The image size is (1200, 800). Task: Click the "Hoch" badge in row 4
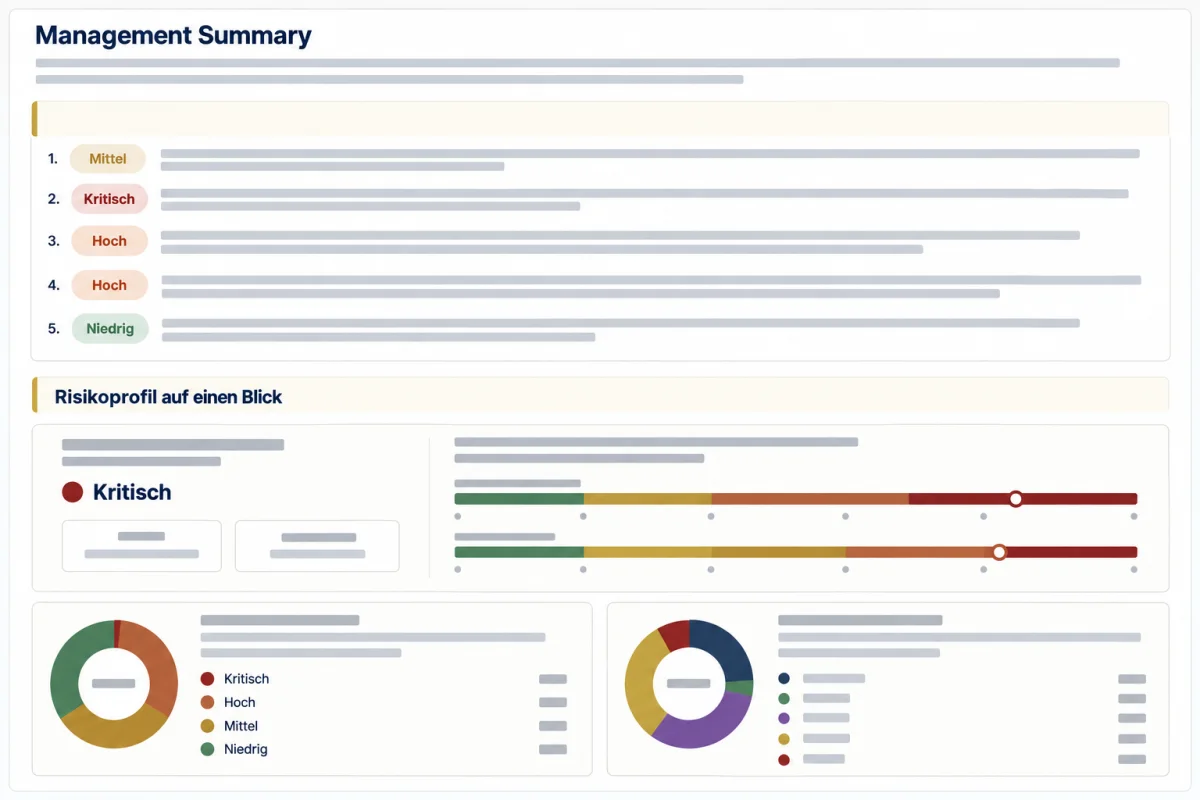pyautogui.click(x=109, y=285)
